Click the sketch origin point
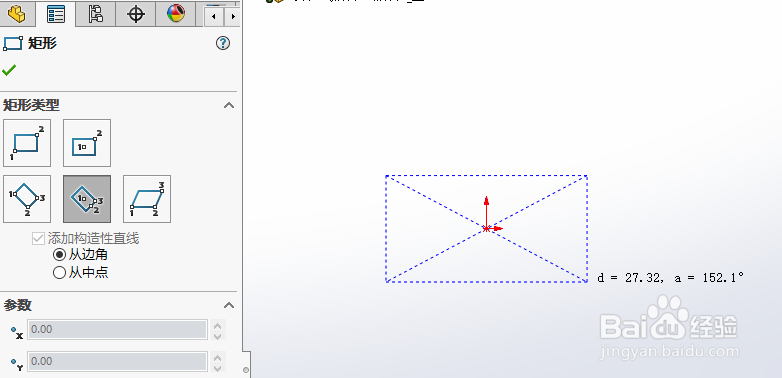Viewport: 782px width, 378px height. tap(486, 228)
